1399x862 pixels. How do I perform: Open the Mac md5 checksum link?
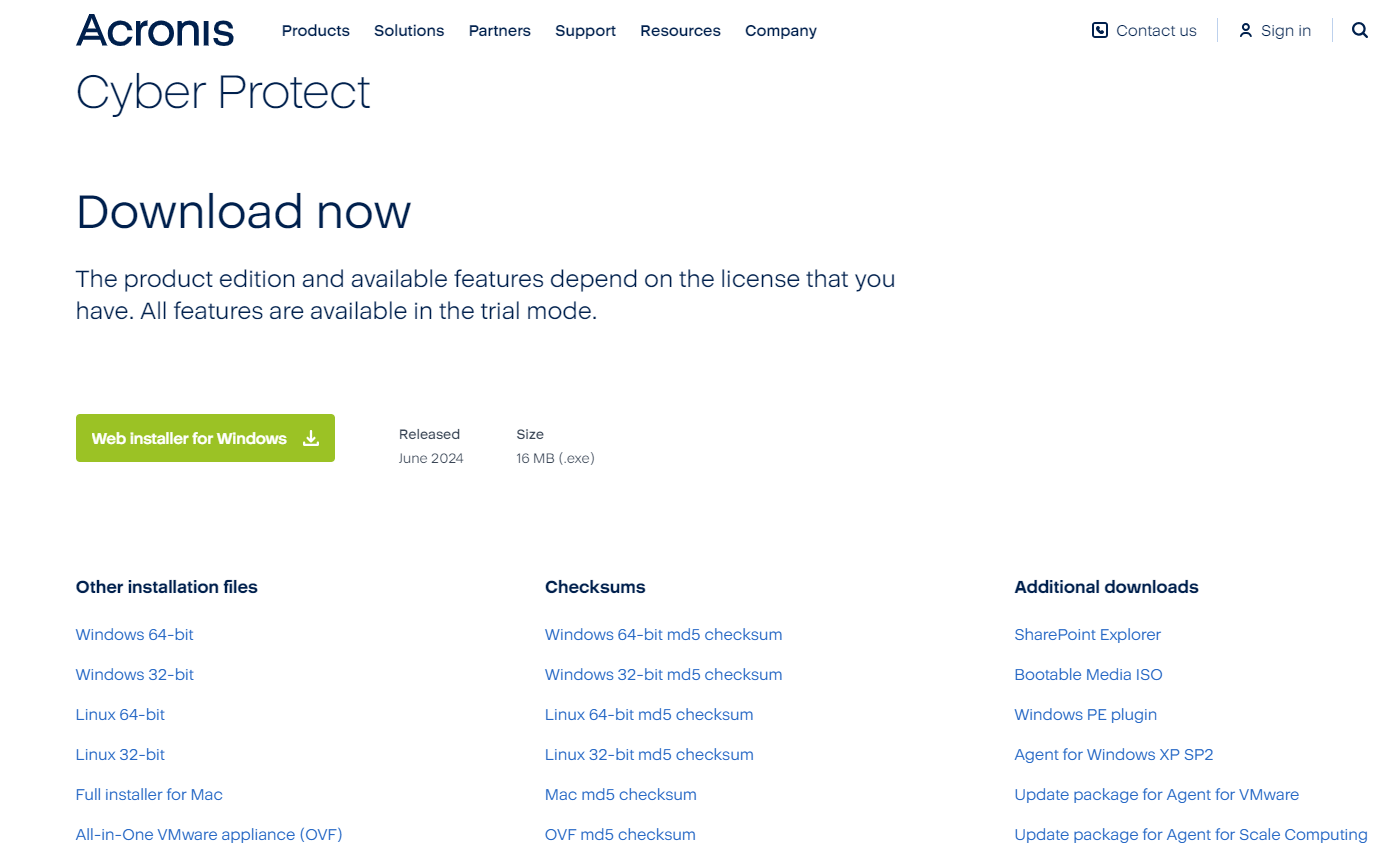pos(620,794)
